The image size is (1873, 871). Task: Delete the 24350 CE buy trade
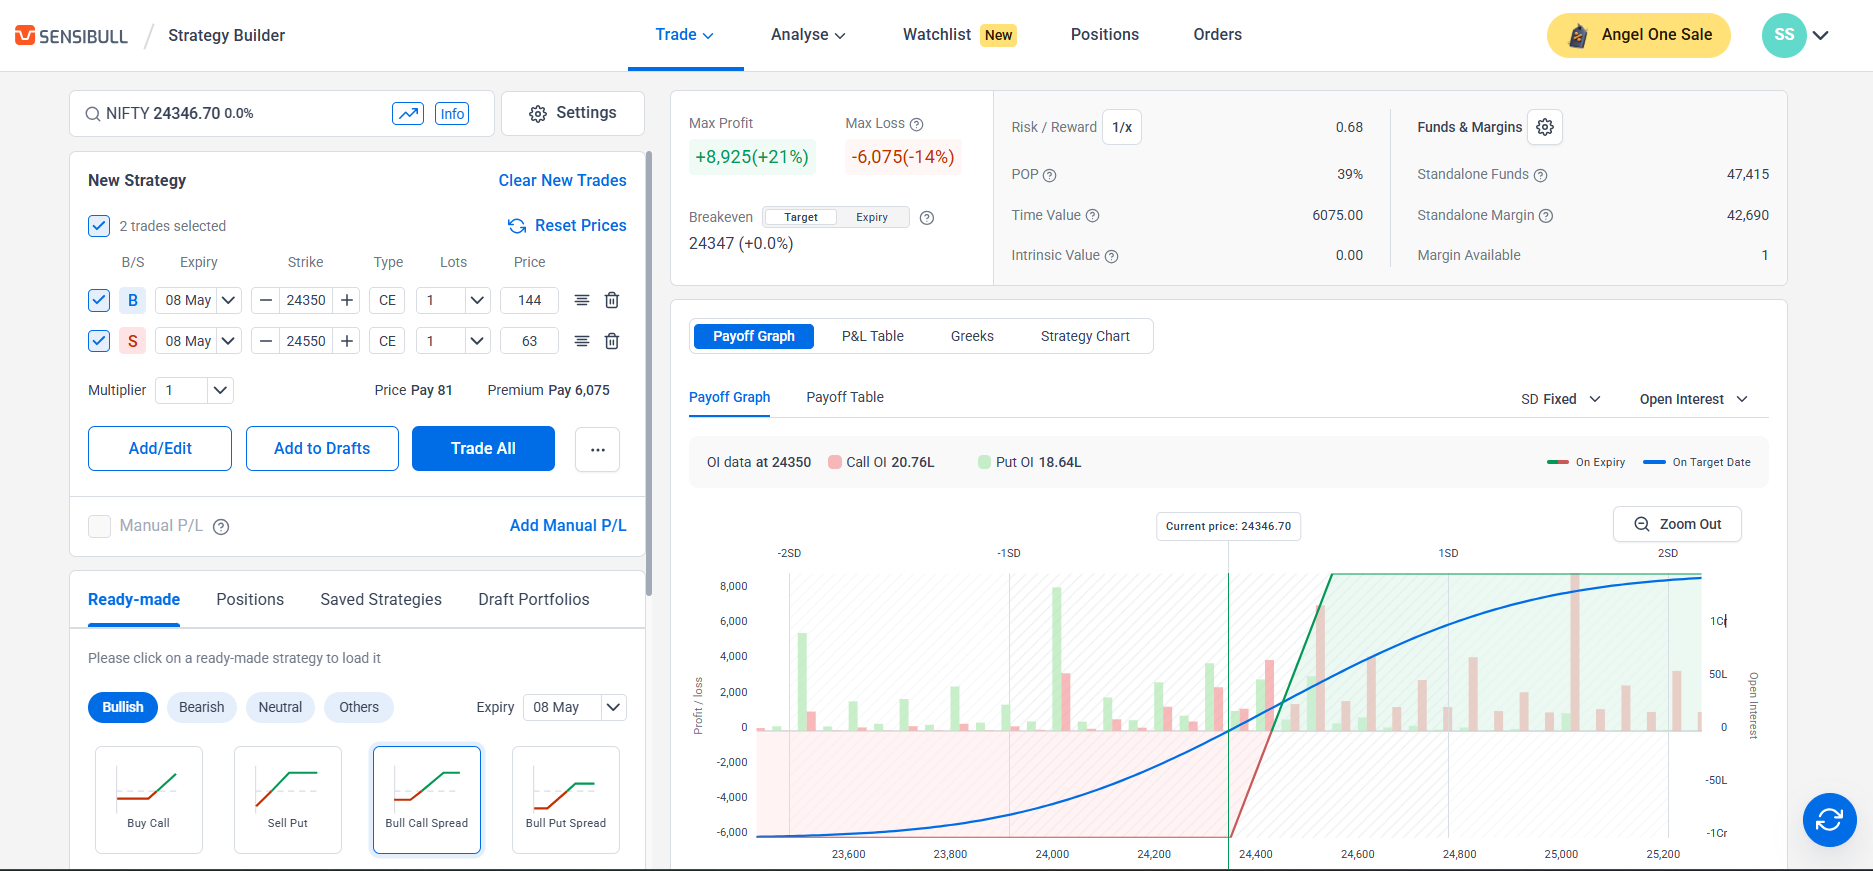pyautogui.click(x=612, y=300)
